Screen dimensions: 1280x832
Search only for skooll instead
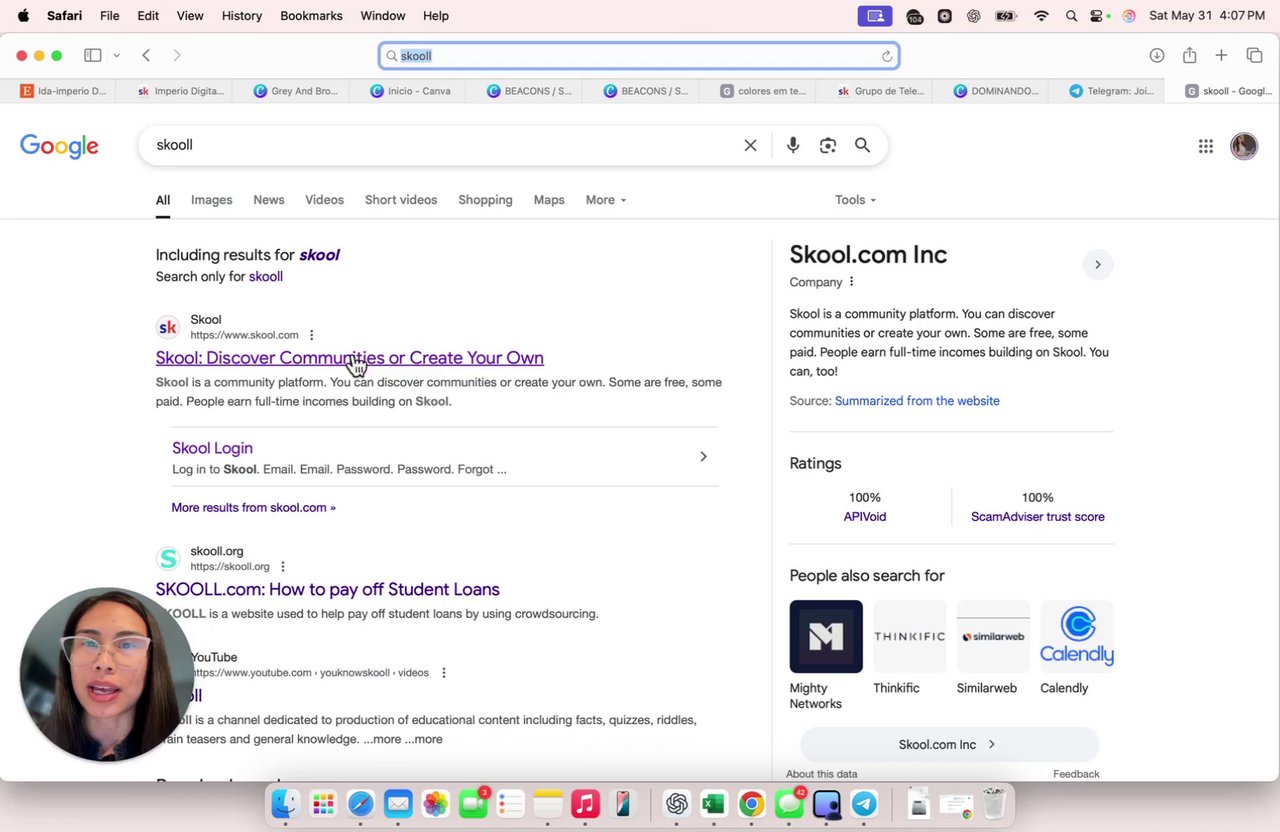click(266, 277)
